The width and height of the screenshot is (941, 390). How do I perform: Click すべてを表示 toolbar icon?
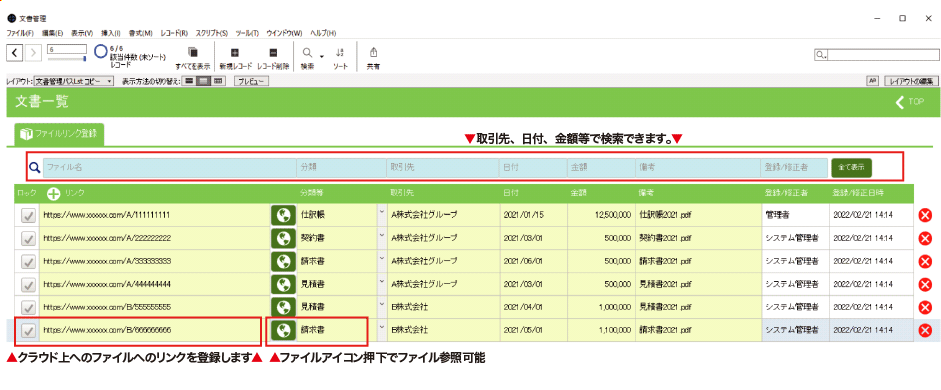coord(193,53)
